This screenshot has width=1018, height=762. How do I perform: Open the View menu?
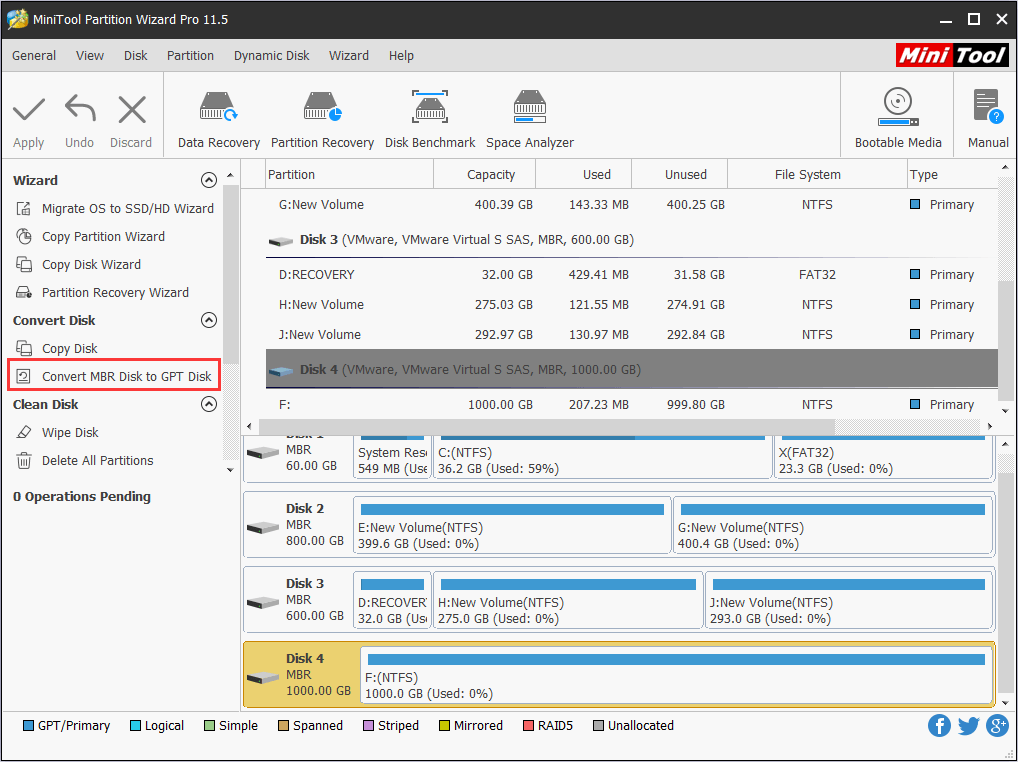click(90, 56)
